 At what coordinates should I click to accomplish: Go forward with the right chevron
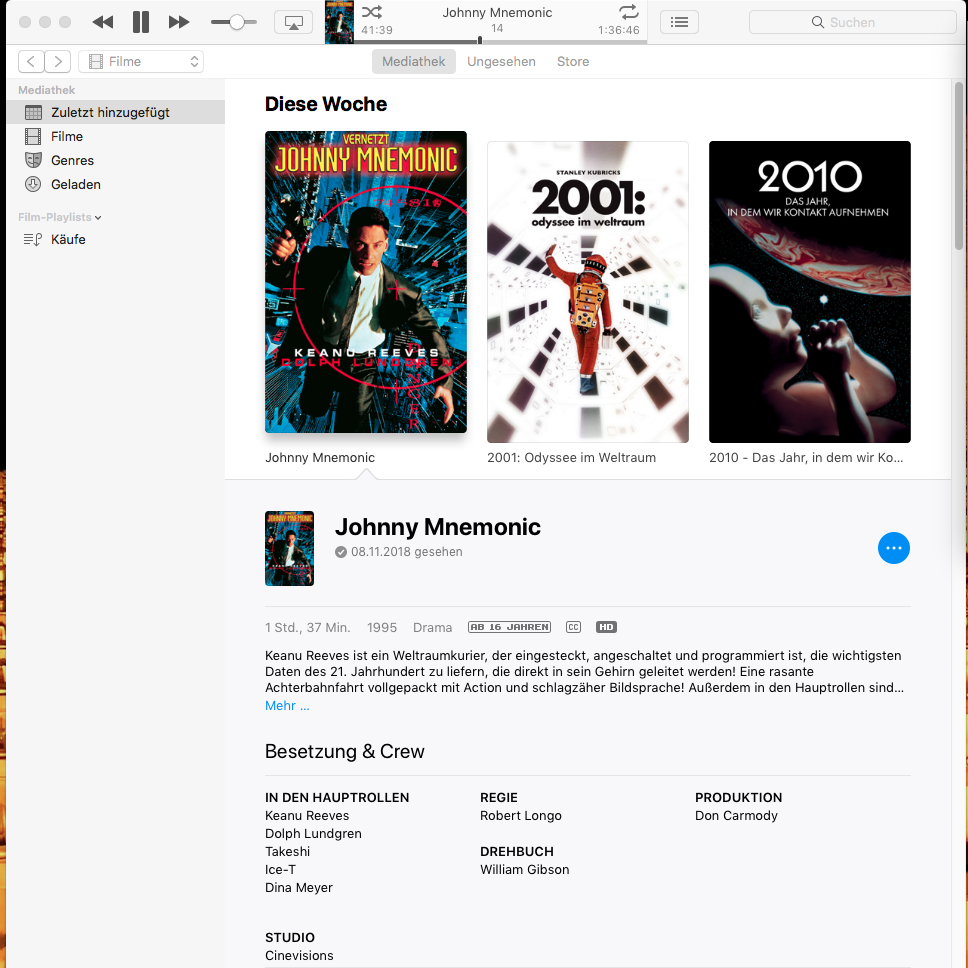pyautogui.click(x=58, y=62)
